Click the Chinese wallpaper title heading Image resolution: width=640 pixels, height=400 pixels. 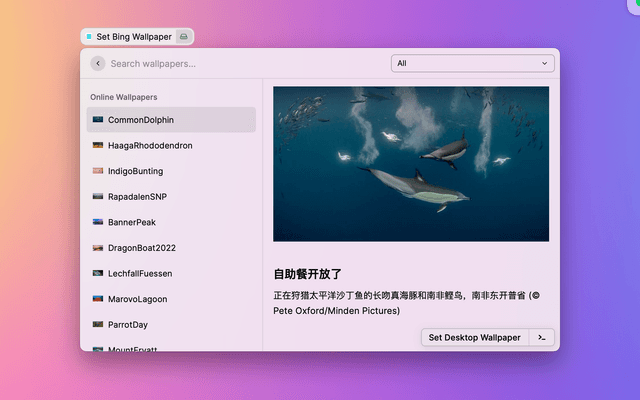(308, 273)
